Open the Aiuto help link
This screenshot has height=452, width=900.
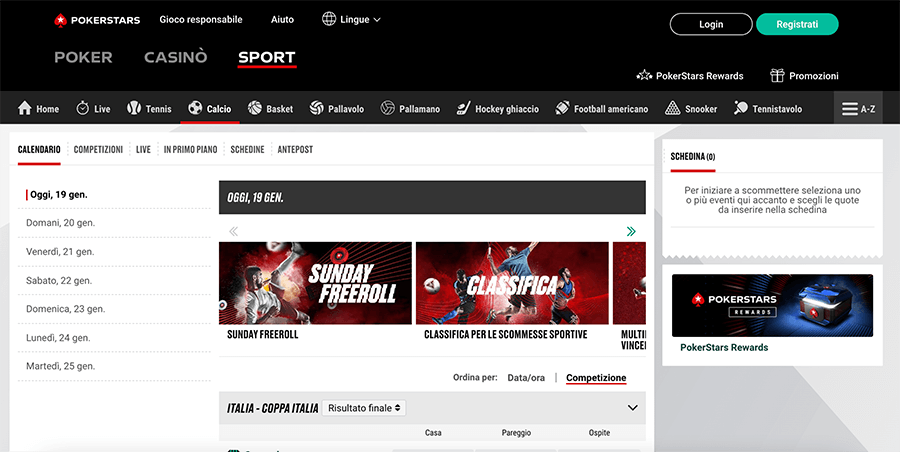(x=282, y=20)
